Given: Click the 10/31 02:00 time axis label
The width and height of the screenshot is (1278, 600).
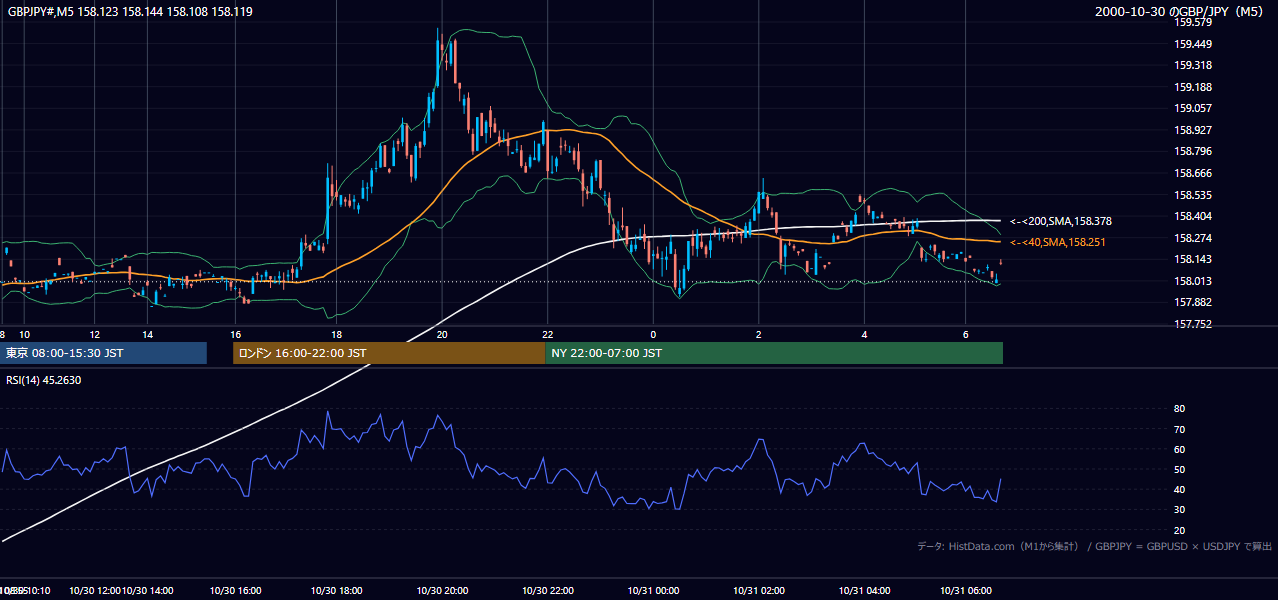Looking at the screenshot, I should pyautogui.click(x=759, y=591).
